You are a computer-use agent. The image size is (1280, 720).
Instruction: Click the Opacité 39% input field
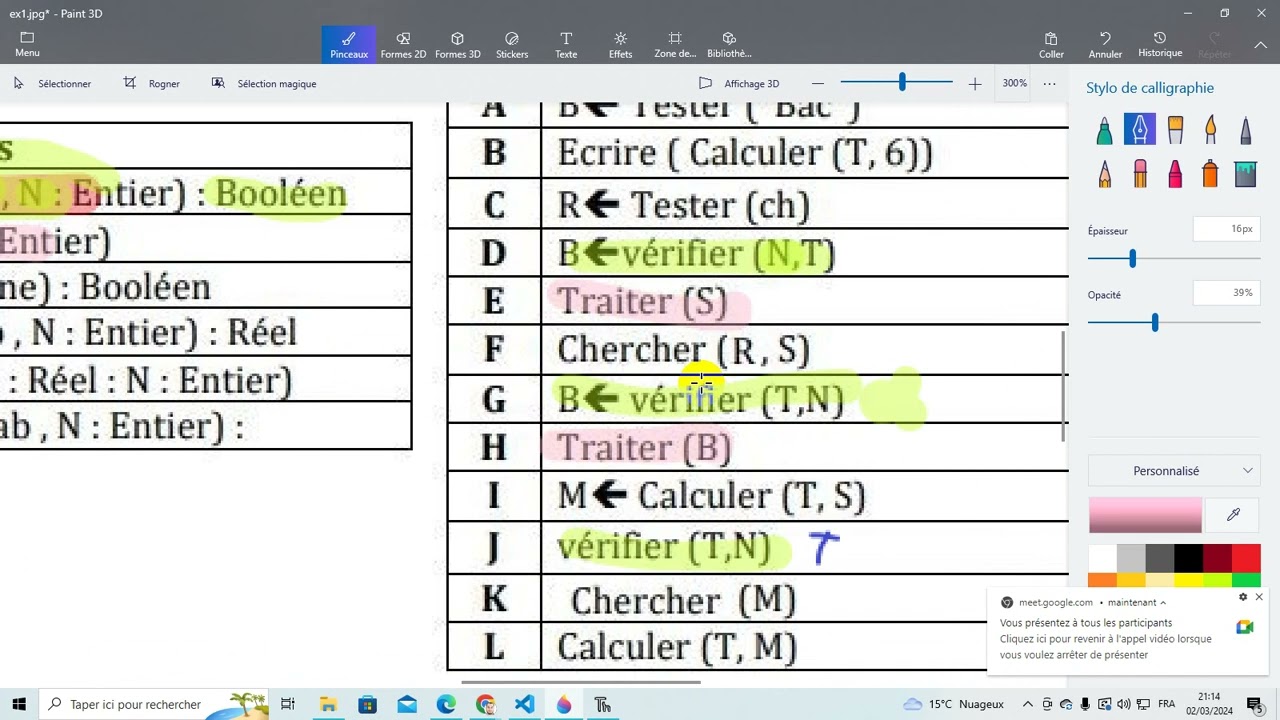point(1226,293)
